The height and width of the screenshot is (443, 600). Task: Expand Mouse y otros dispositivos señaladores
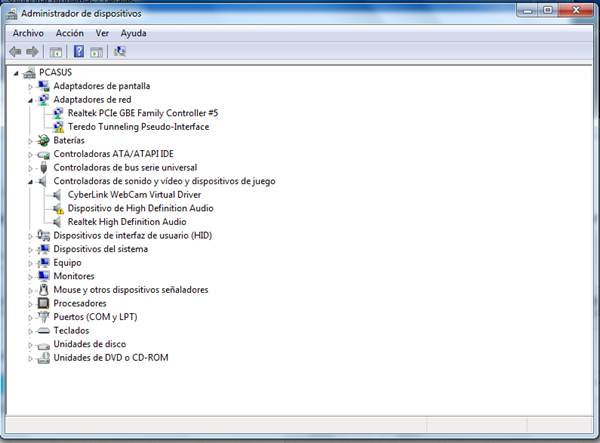(x=30, y=291)
